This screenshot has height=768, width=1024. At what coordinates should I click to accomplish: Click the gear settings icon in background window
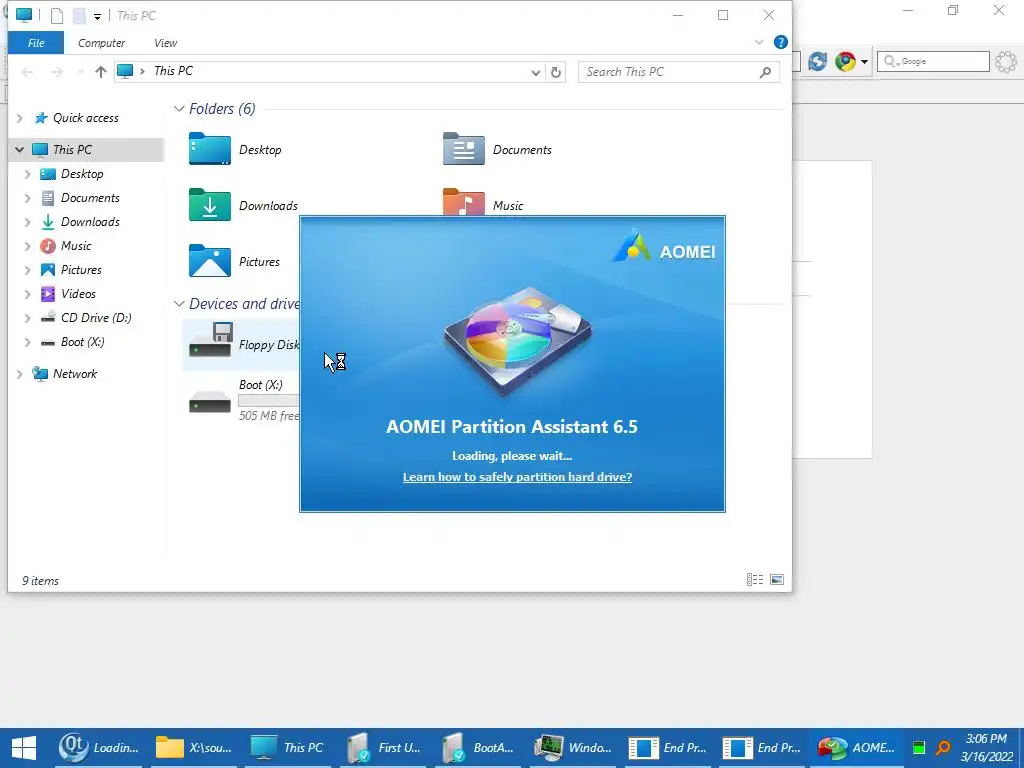click(1006, 61)
